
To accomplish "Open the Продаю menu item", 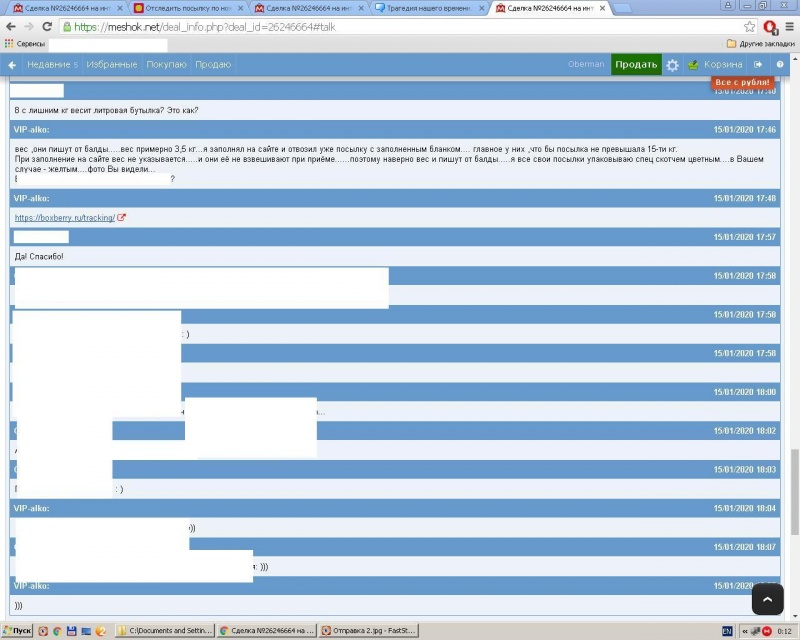I will 213,65.
